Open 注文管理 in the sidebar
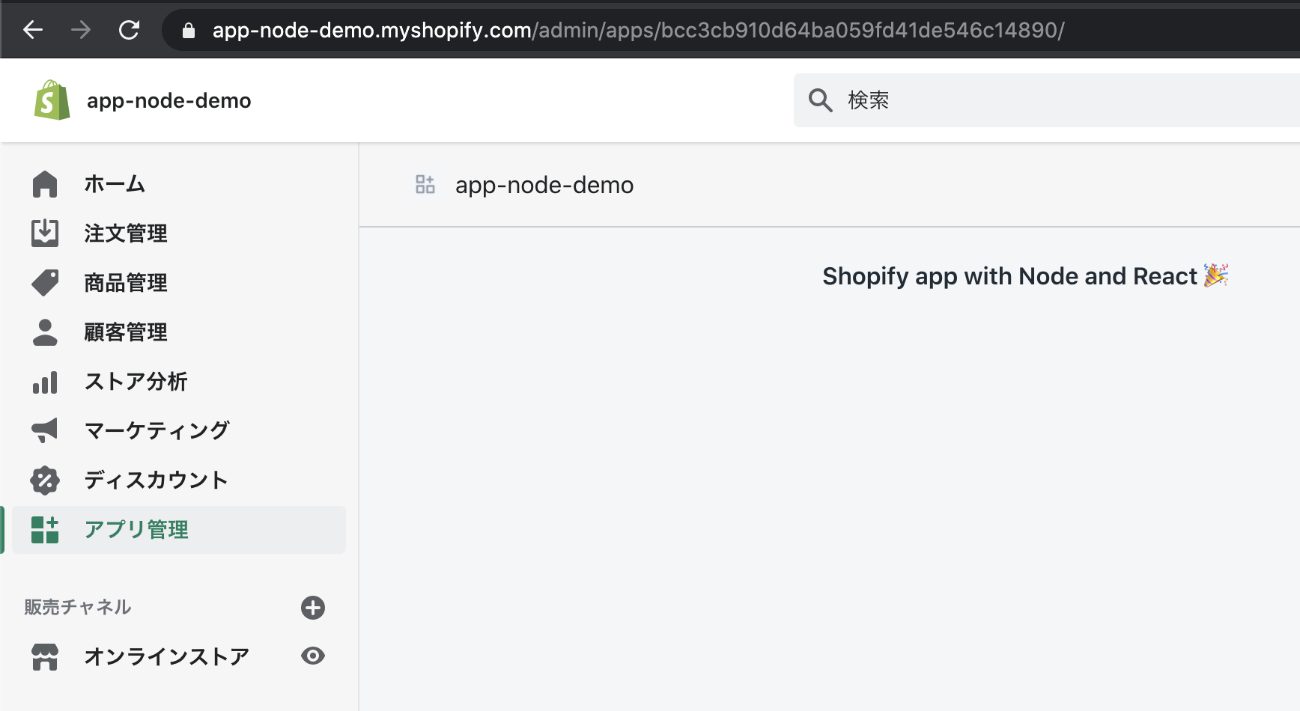 [x=126, y=233]
